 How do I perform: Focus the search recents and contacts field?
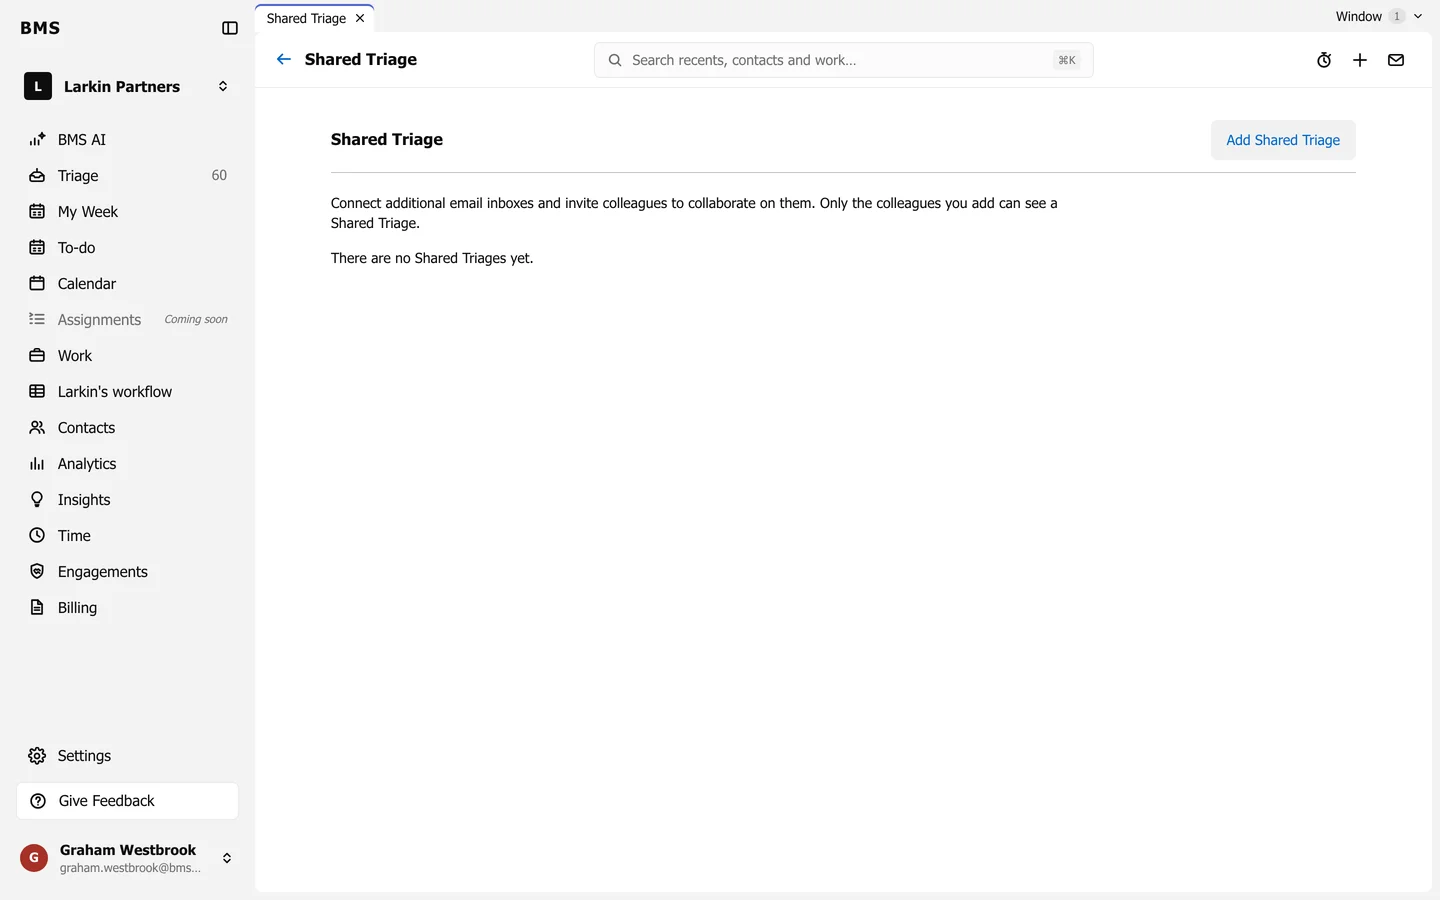point(843,60)
